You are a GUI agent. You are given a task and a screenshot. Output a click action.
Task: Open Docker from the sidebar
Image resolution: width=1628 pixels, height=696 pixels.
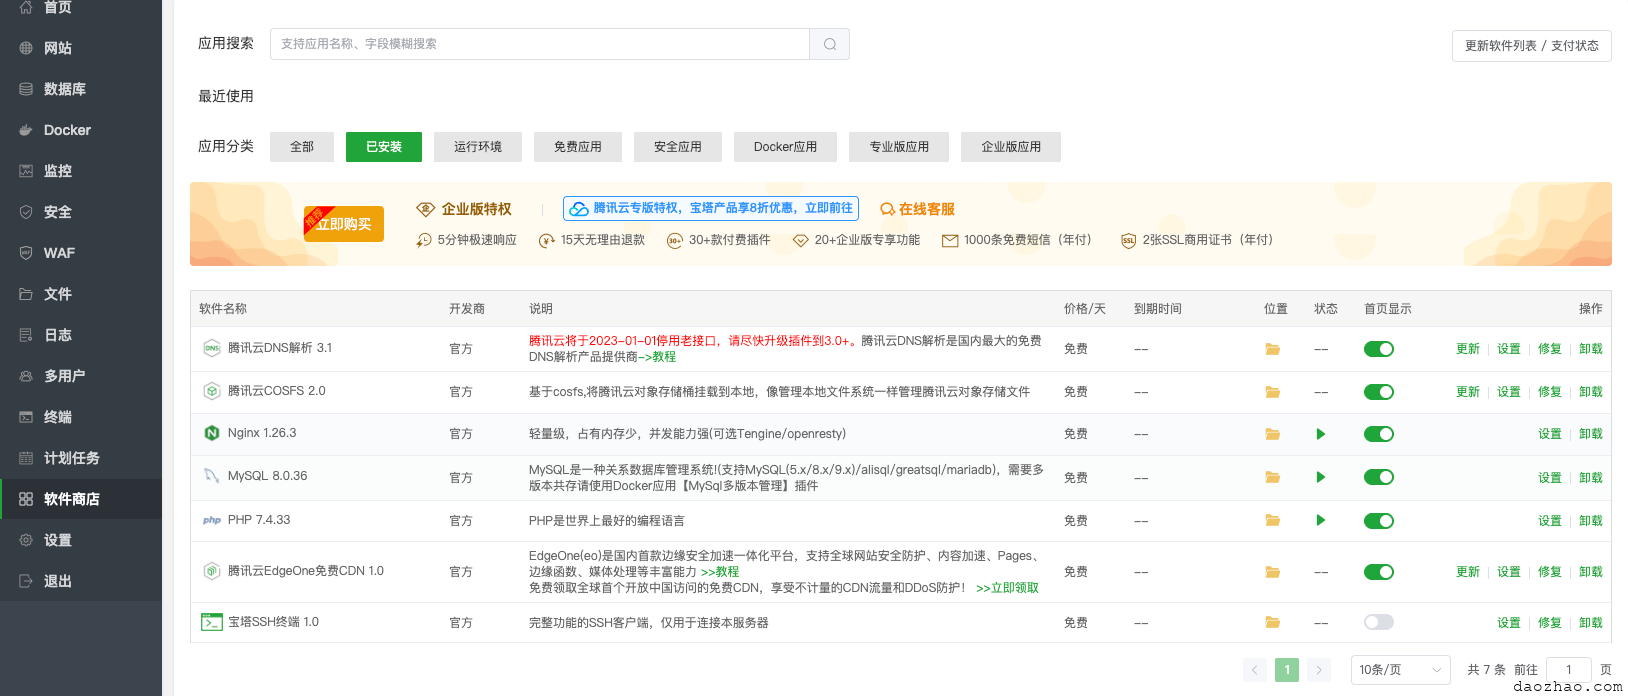67,130
